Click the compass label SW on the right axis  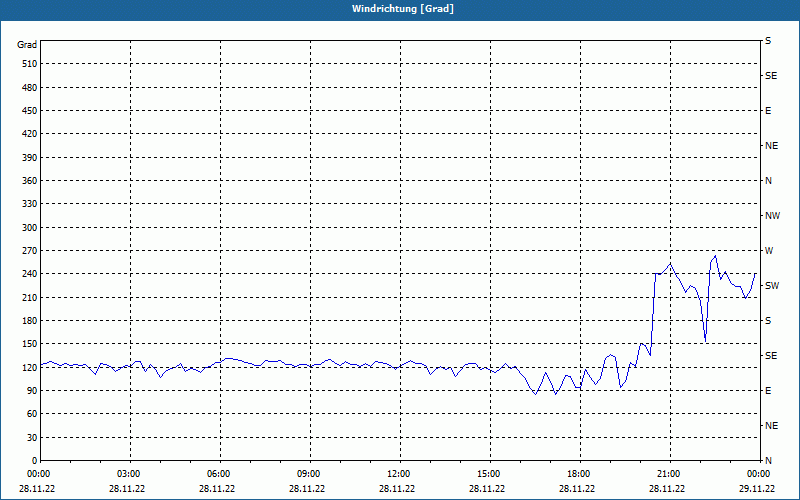point(772,286)
